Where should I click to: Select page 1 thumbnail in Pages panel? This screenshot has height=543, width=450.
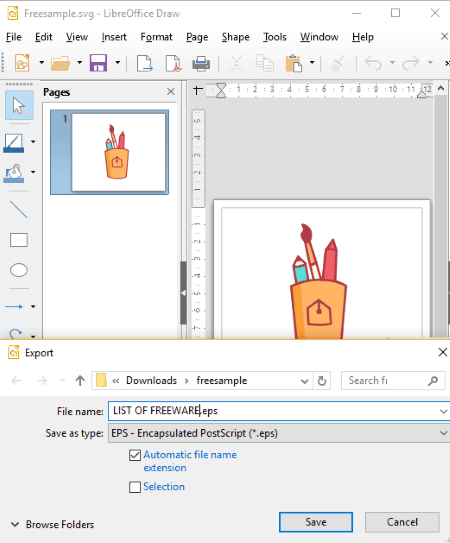coord(109,152)
